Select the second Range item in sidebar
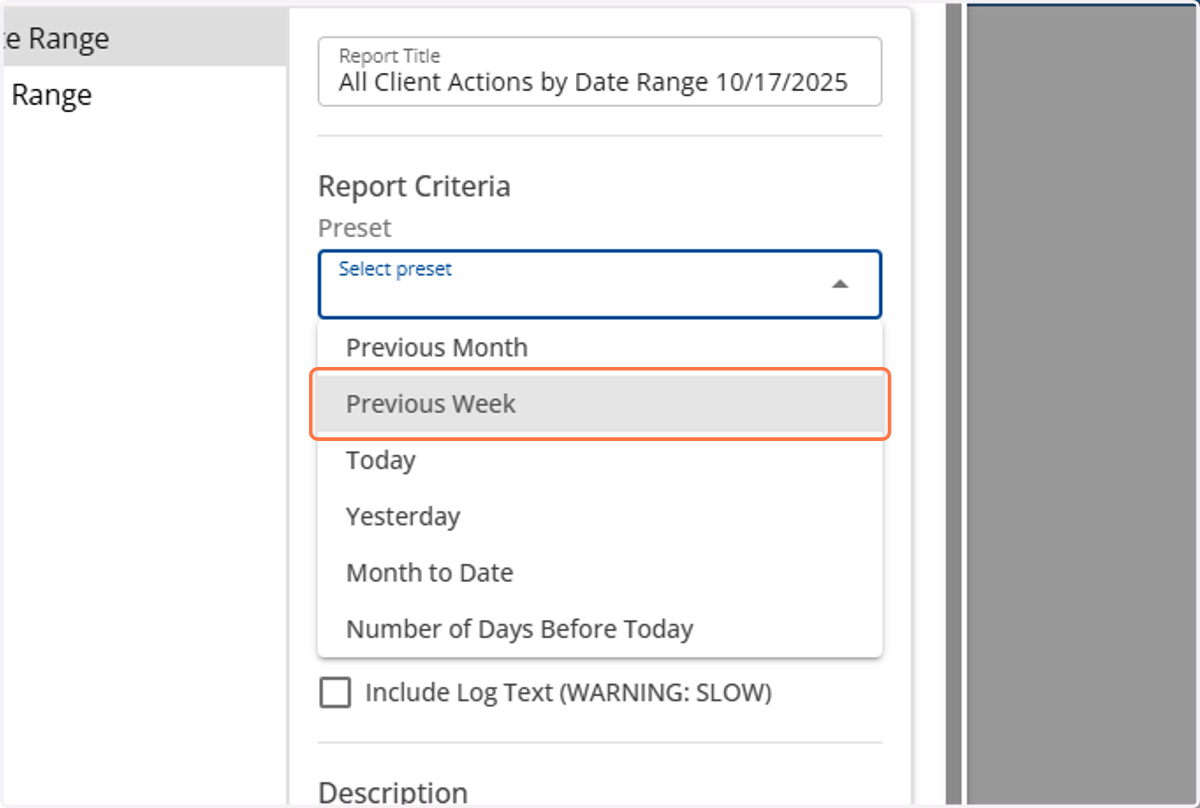 click(x=143, y=95)
